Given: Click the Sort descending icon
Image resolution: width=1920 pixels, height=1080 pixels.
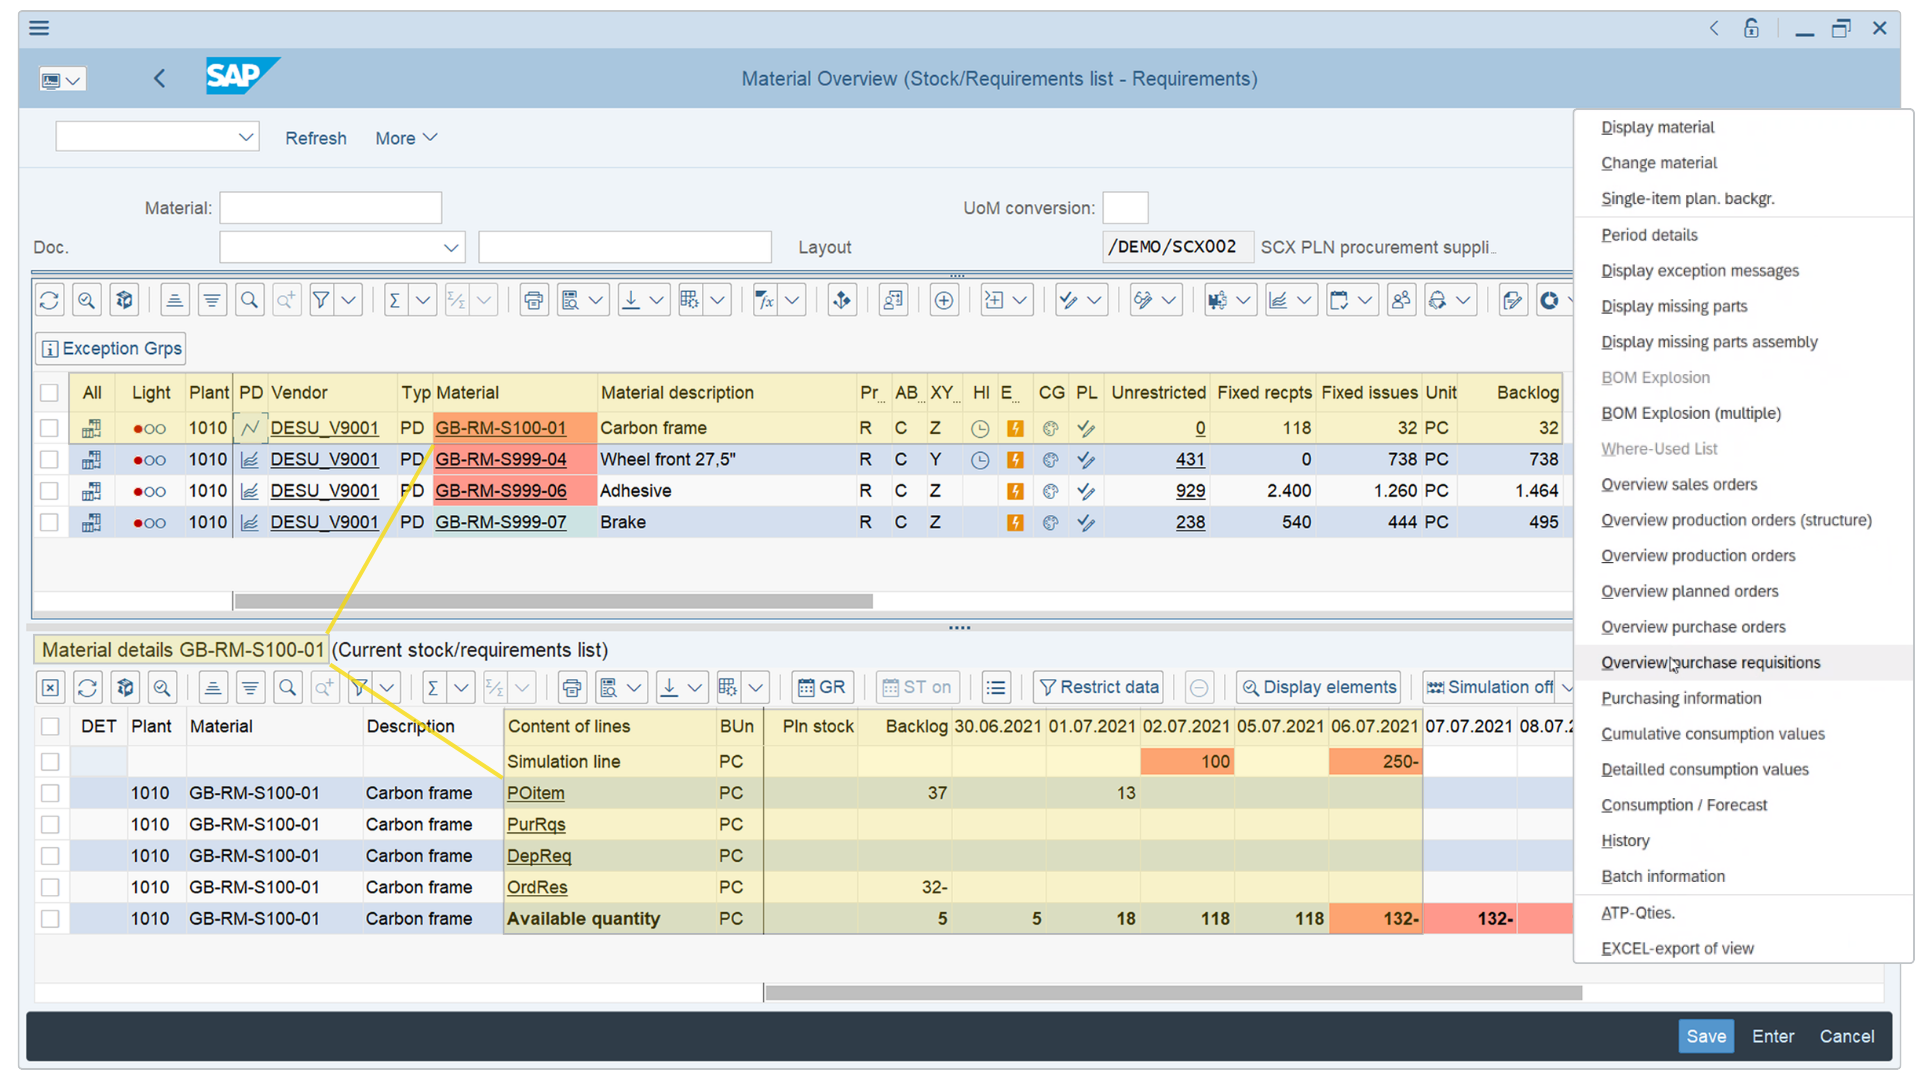Looking at the screenshot, I should pos(212,299).
